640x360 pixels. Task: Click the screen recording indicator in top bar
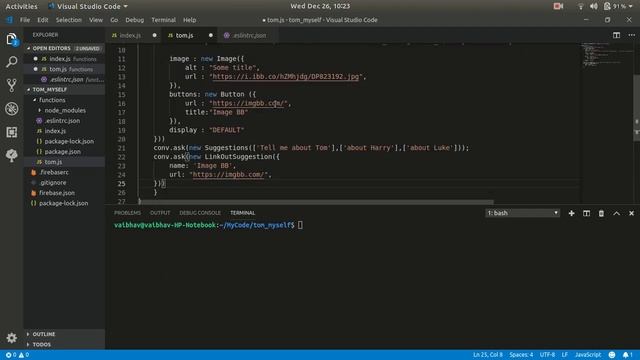pyautogui.click(x=558, y=6)
